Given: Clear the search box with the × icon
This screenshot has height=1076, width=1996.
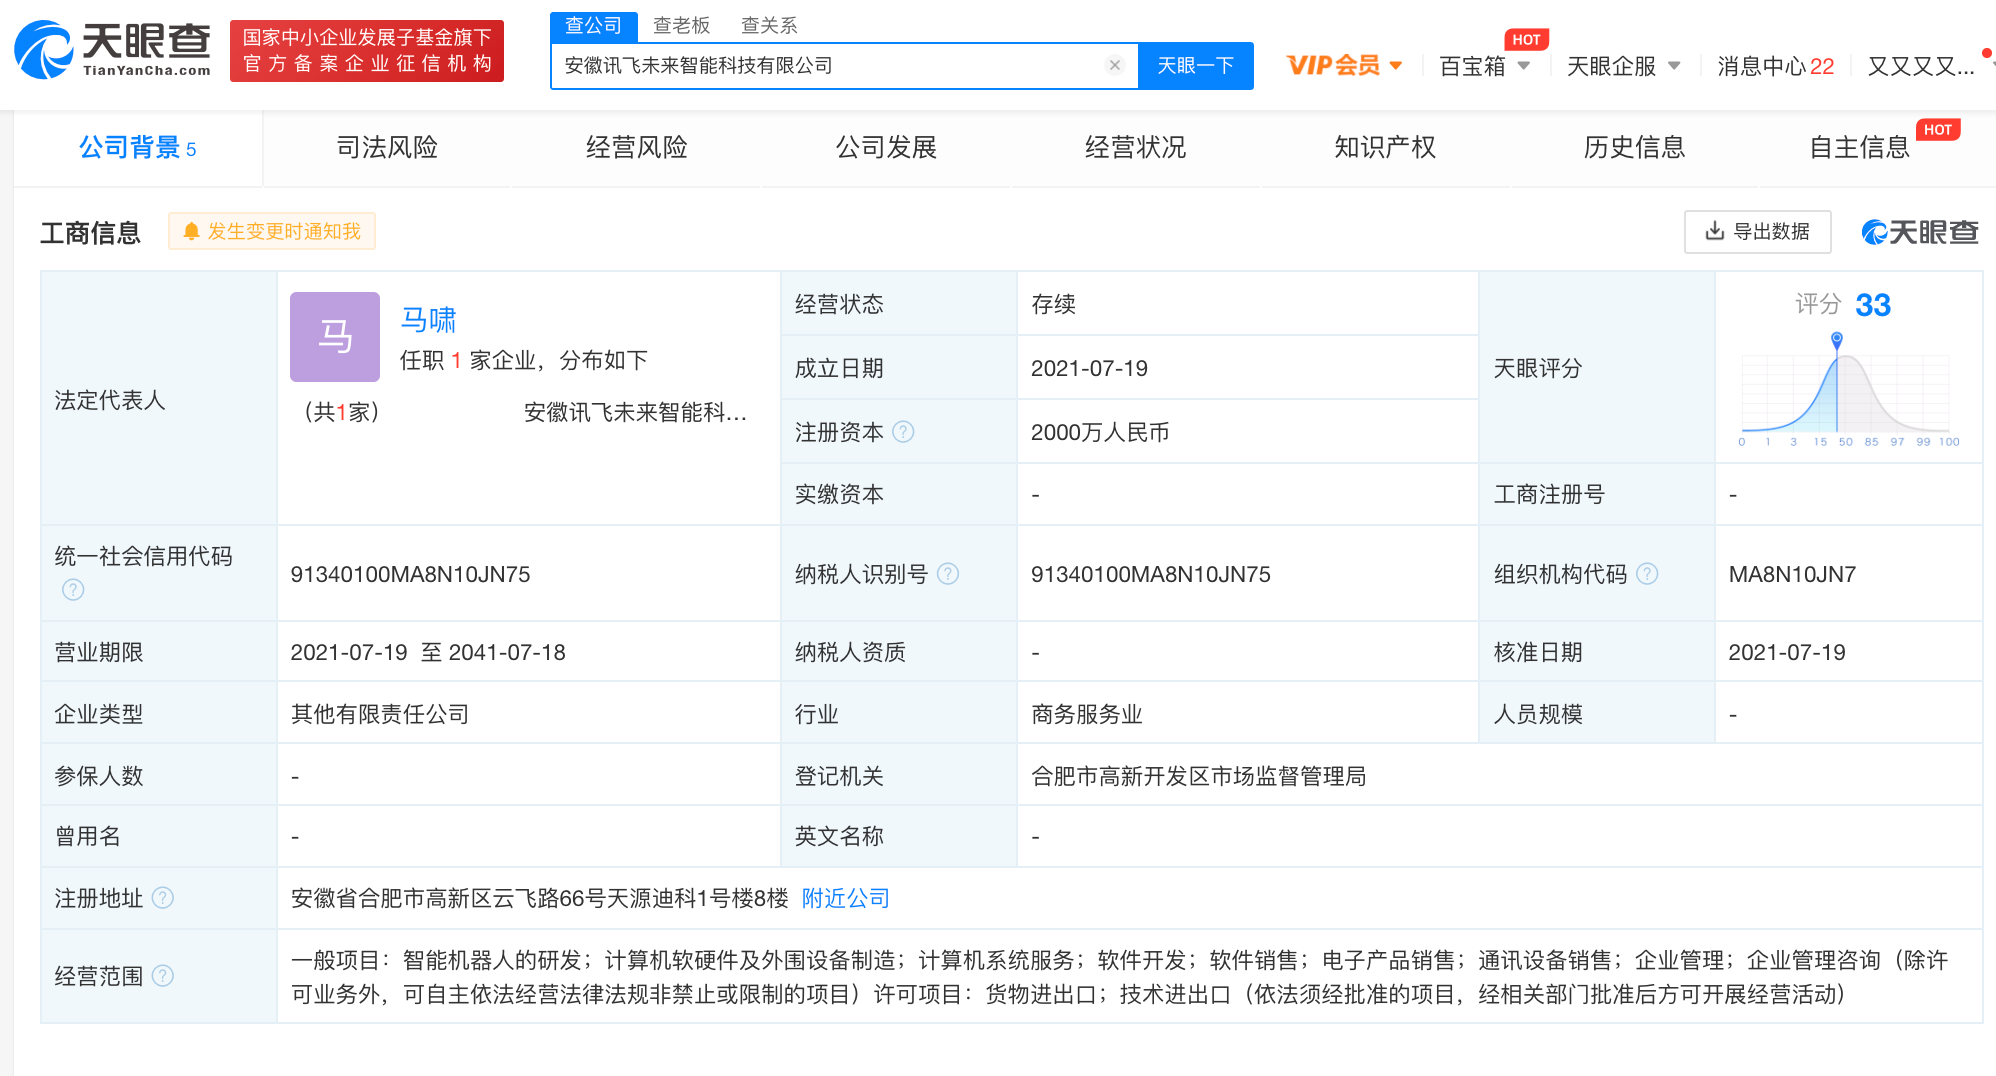Looking at the screenshot, I should [1115, 65].
